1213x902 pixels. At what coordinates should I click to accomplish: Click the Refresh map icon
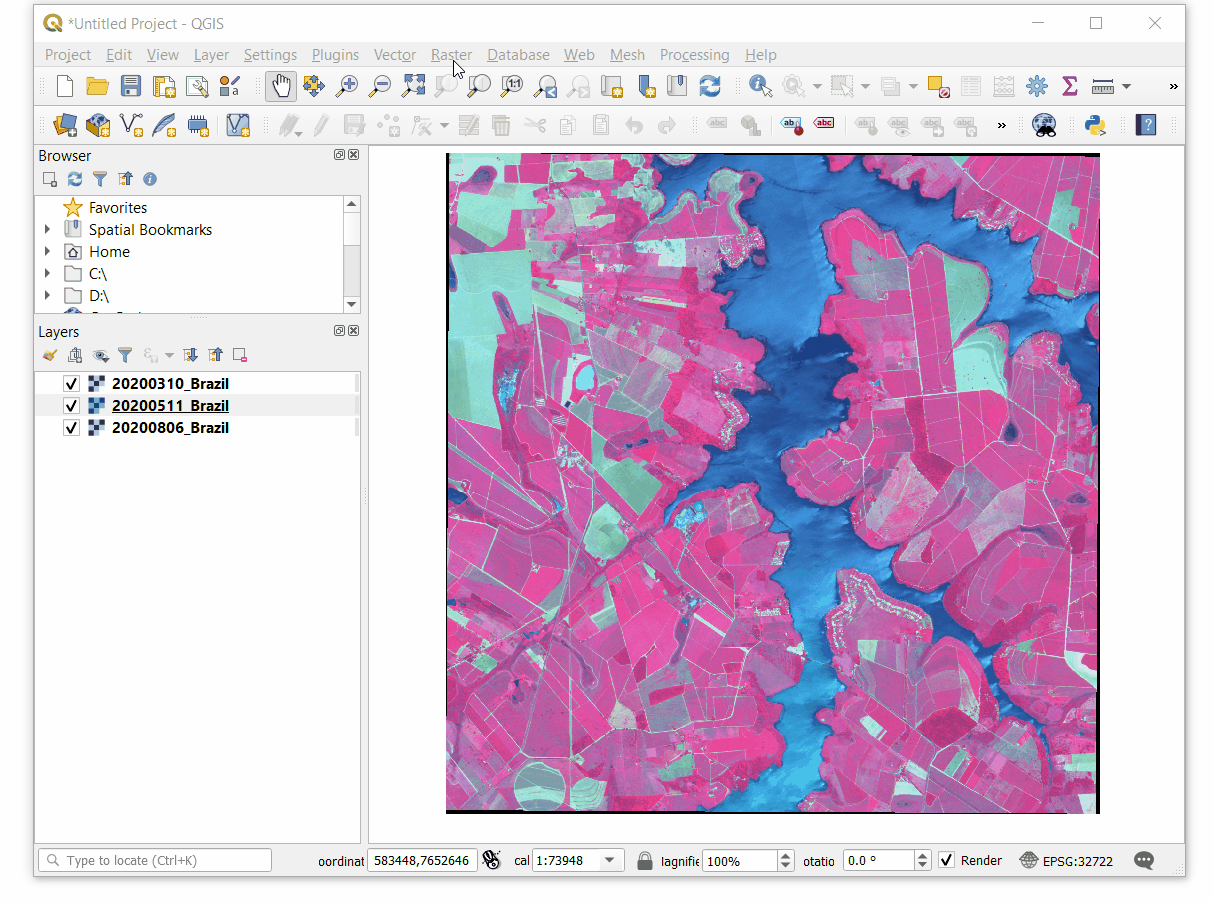click(x=710, y=86)
